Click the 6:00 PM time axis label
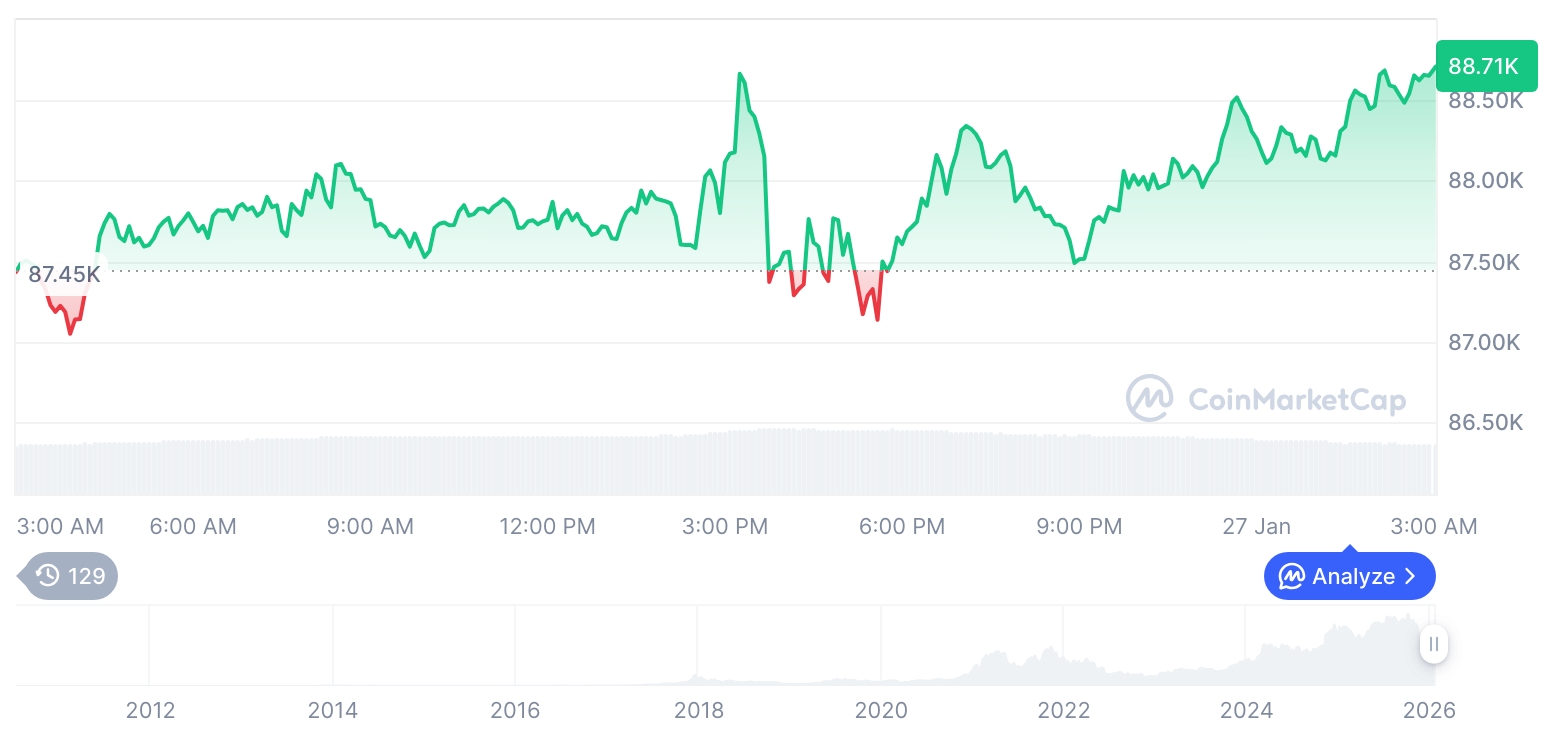This screenshot has height=732, width=1566. tap(902, 526)
